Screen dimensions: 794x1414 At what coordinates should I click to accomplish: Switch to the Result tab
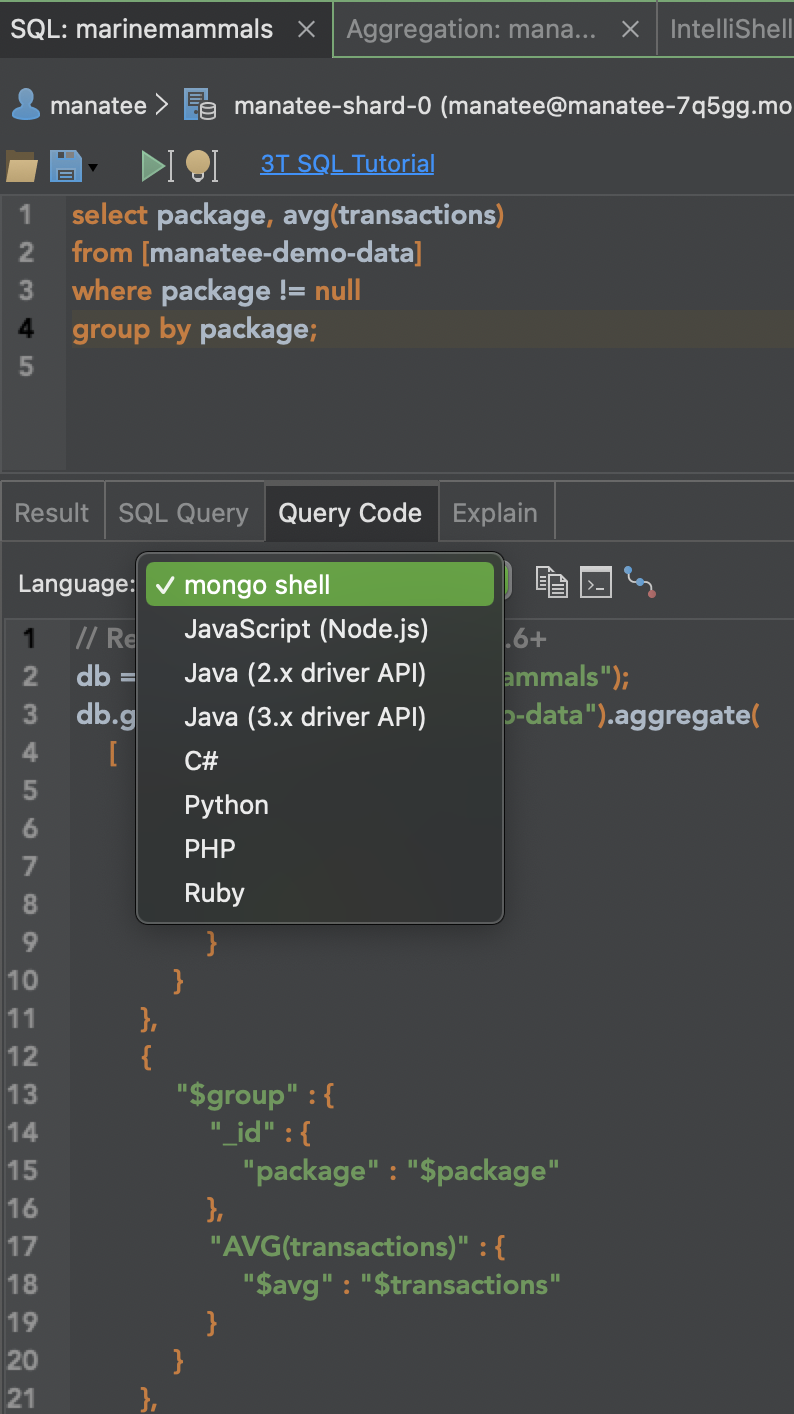point(52,513)
